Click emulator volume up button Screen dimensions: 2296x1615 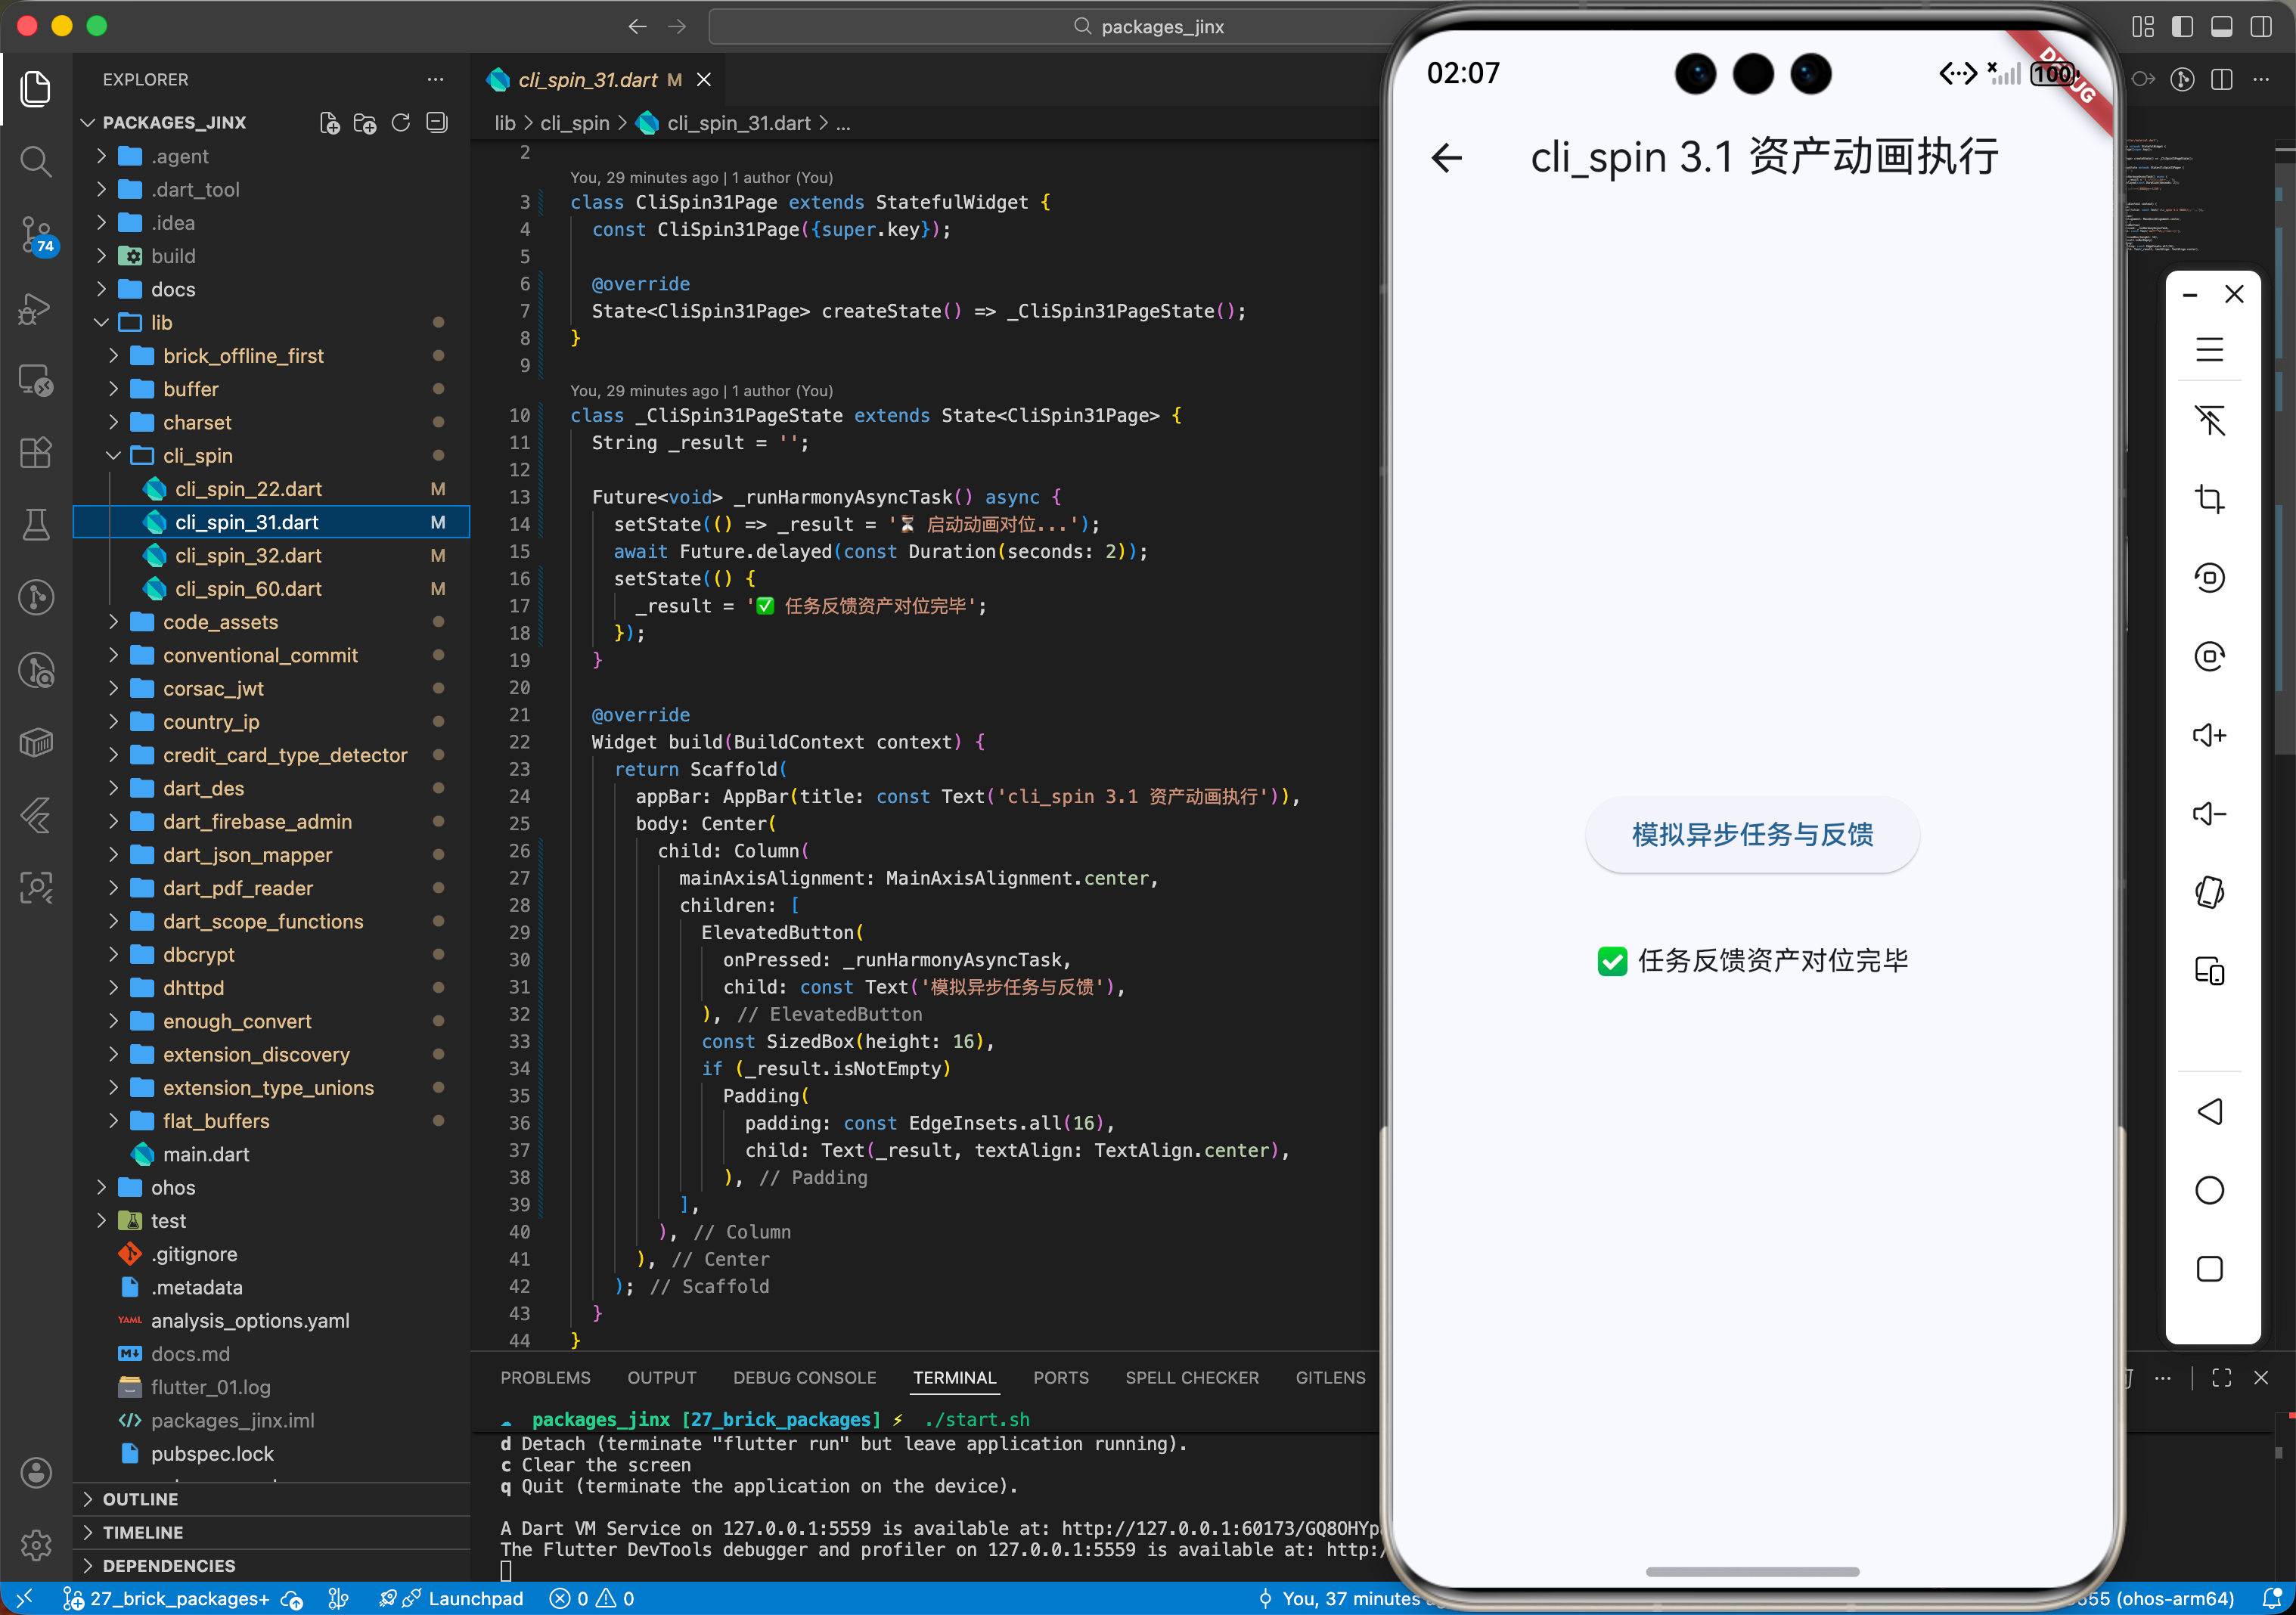tap(2209, 736)
